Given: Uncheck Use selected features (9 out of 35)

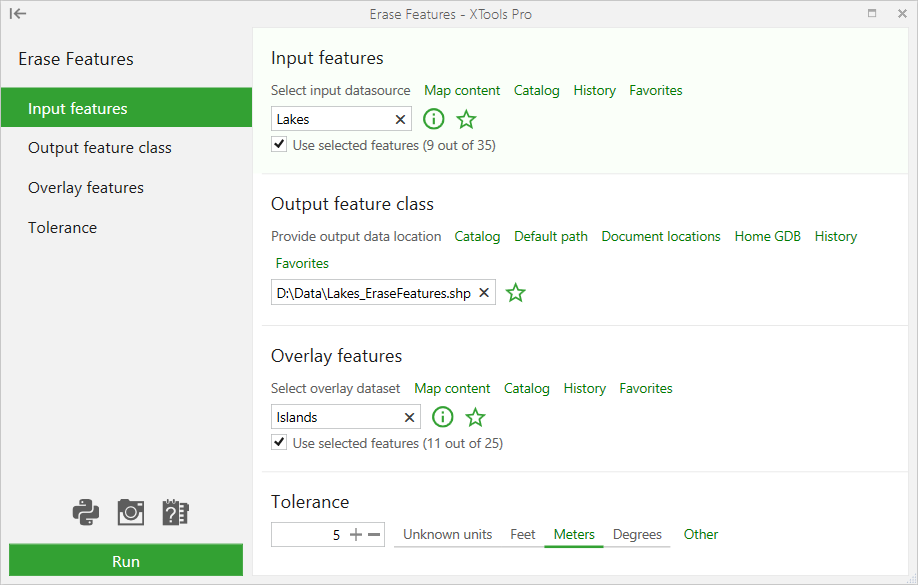Looking at the screenshot, I should (279, 144).
